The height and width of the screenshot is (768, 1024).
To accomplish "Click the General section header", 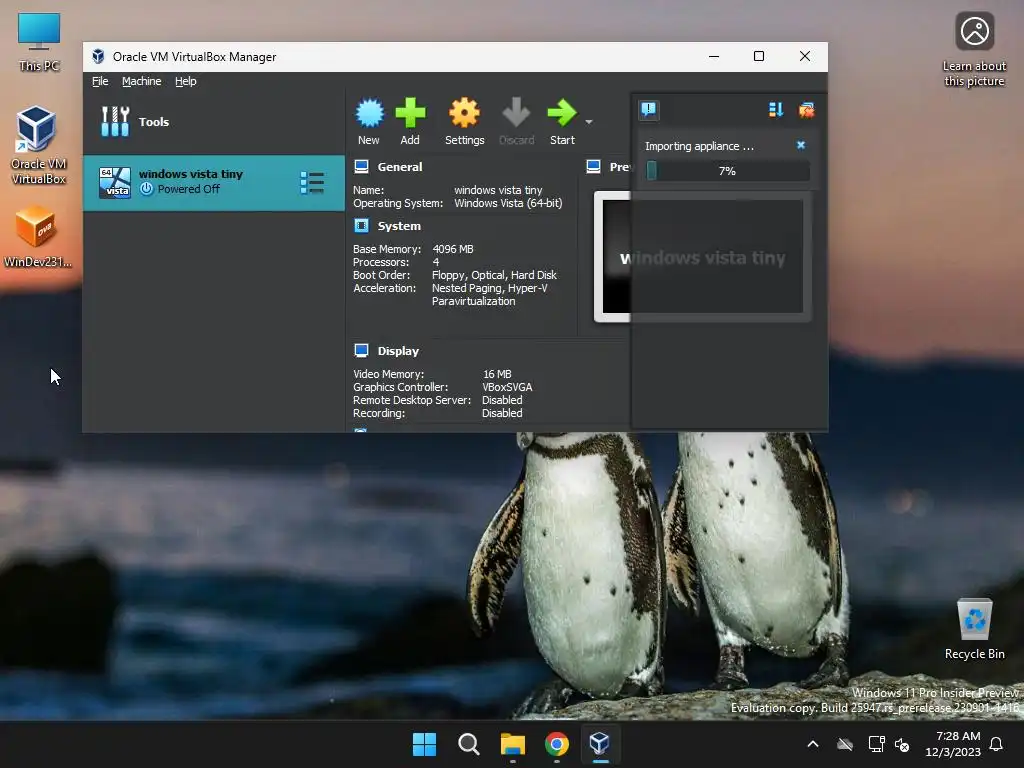I will point(400,167).
